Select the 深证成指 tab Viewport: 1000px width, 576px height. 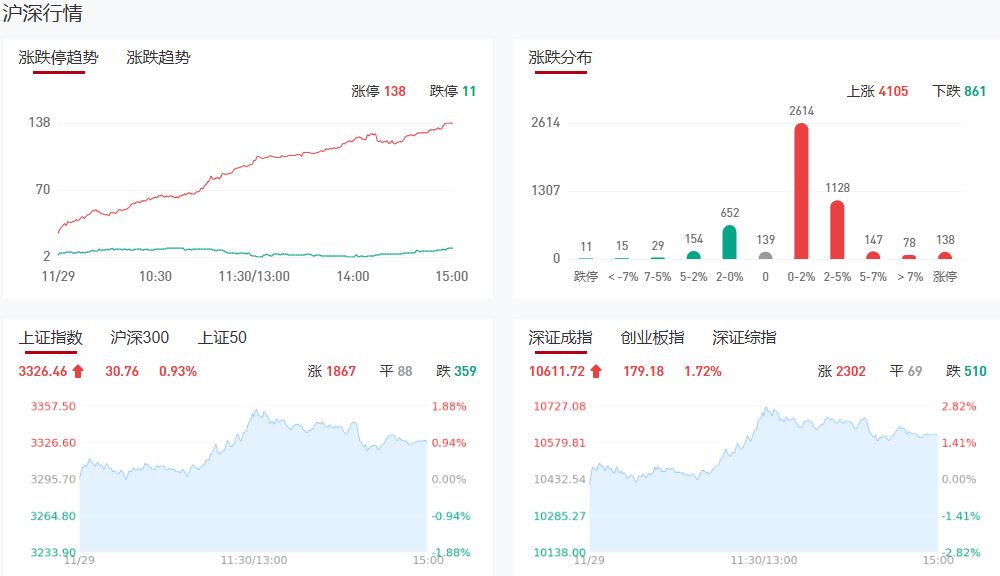[x=560, y=338]
